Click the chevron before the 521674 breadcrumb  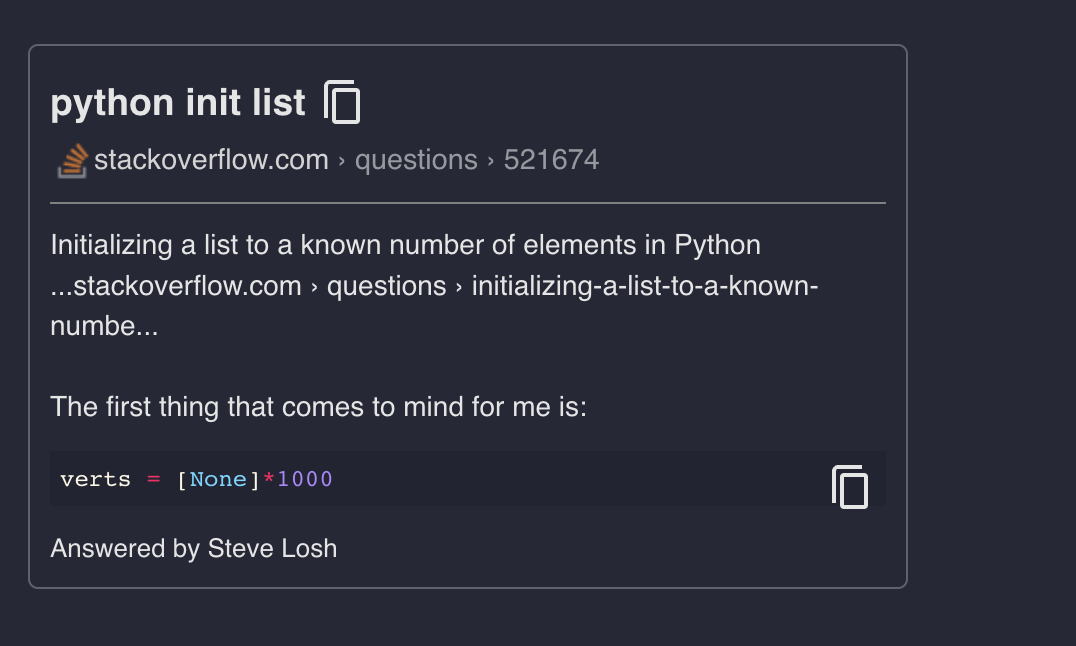491,161
